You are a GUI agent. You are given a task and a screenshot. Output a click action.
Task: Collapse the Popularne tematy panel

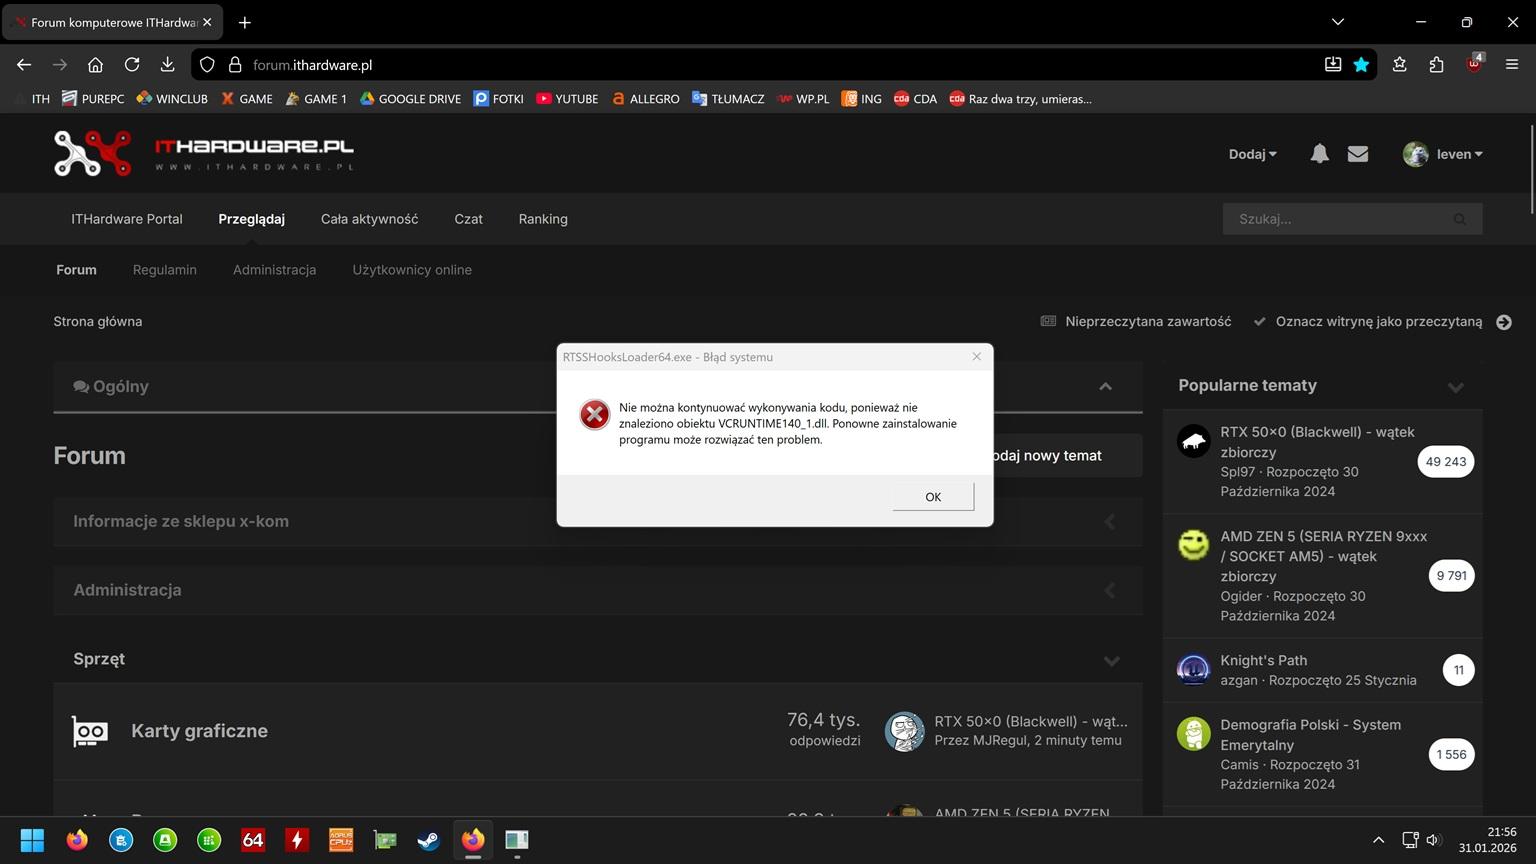pyautogui.click(x=1455, y=387)
